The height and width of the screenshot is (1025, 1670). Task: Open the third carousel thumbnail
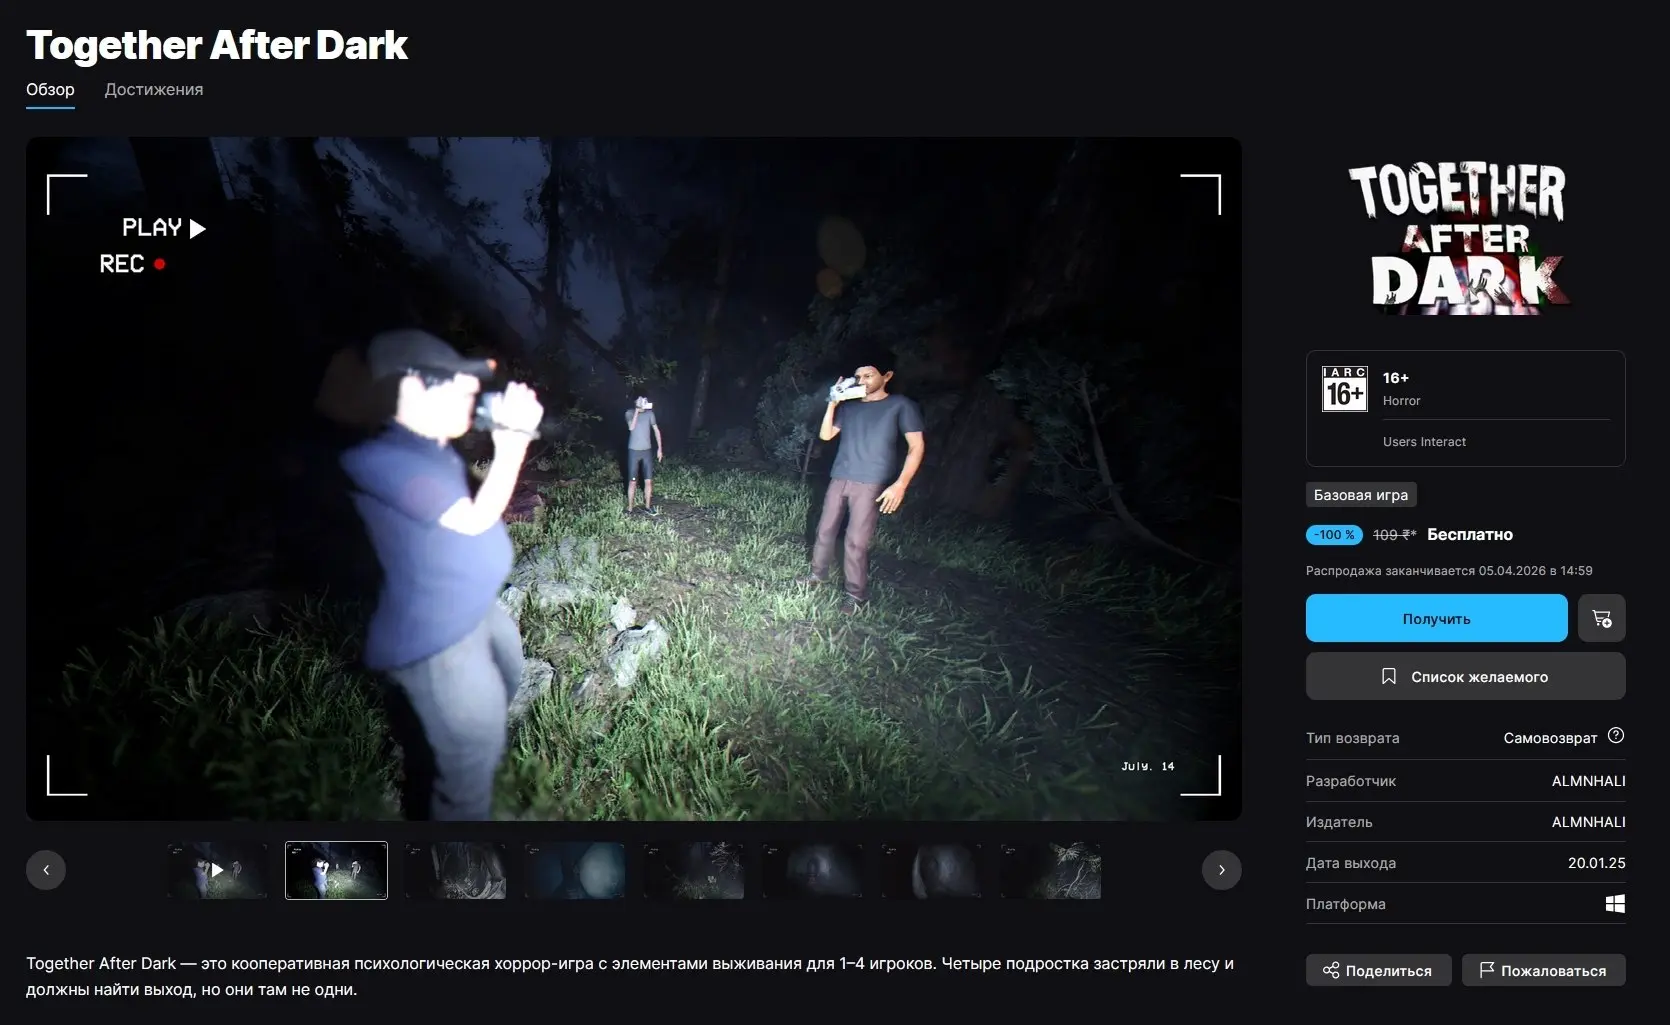pos(455,870)
